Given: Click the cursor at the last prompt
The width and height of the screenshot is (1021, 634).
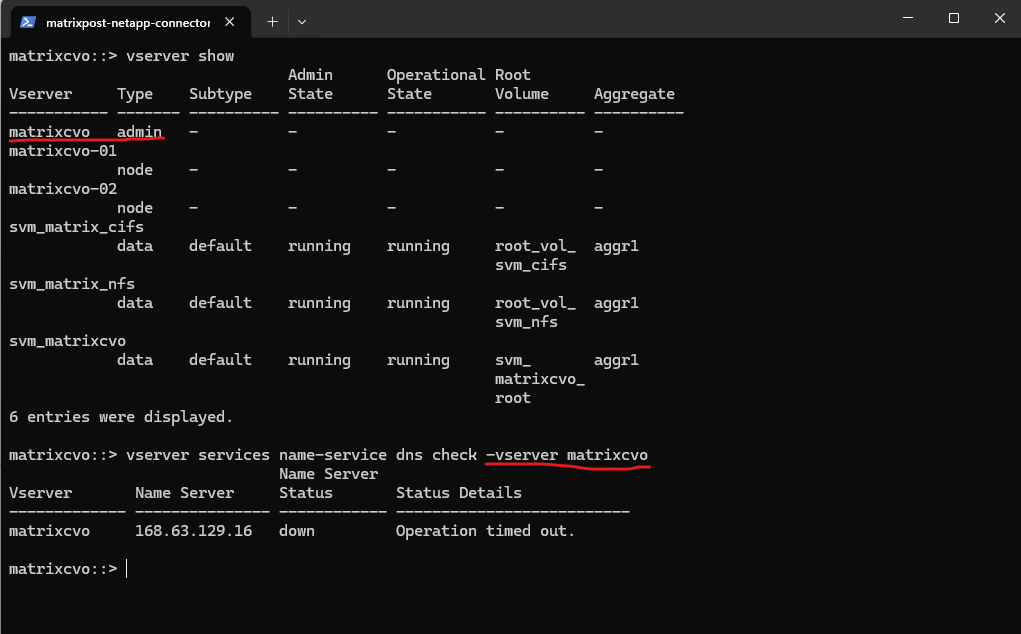Looking at the screenshot, I should [x=127, y=568].
